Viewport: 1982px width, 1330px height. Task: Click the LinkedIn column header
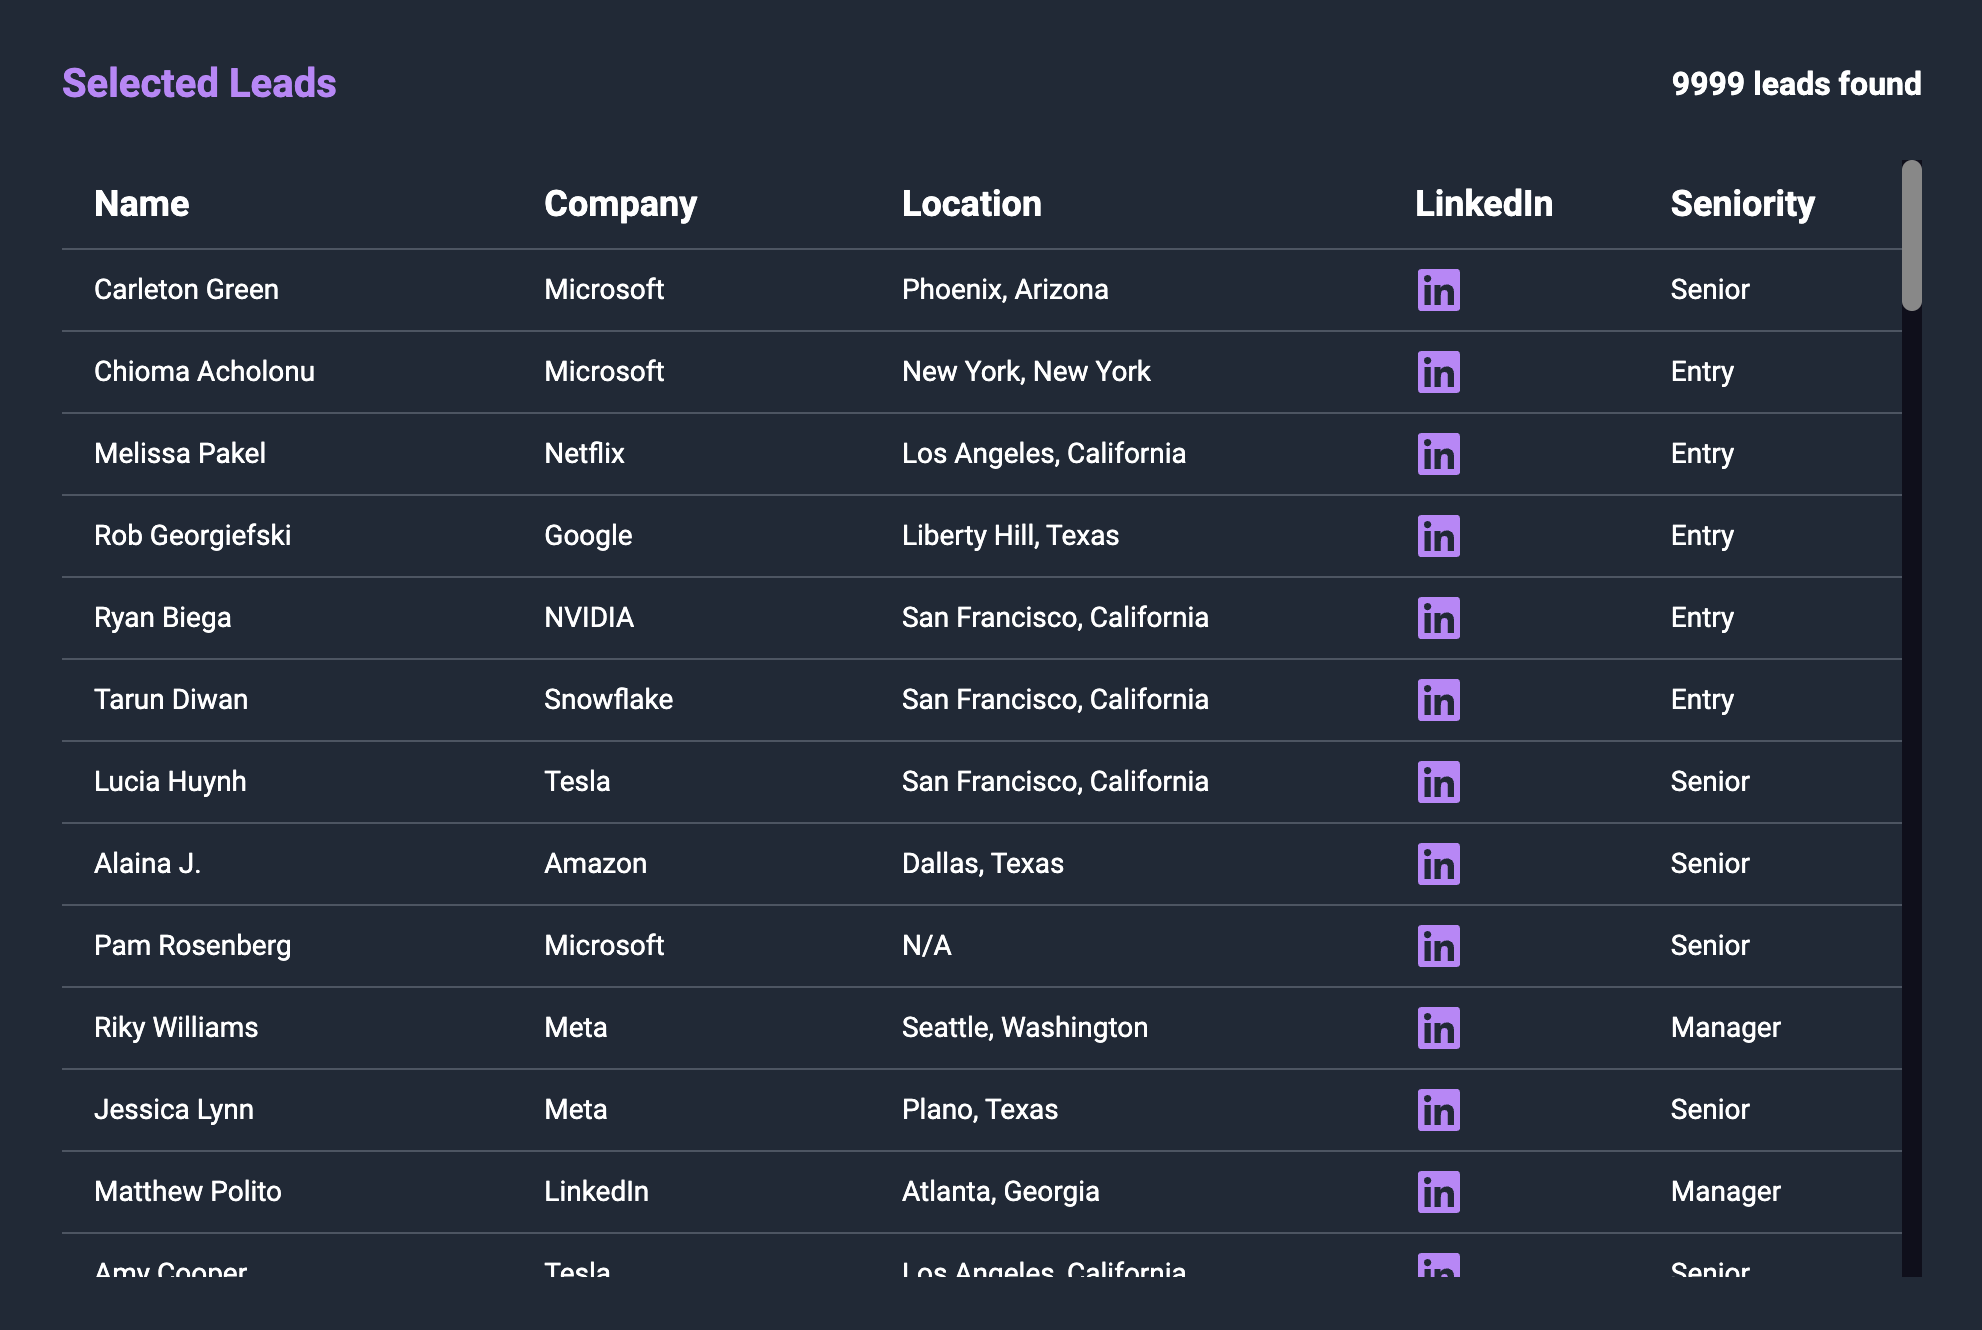(x=1484, y=204)
